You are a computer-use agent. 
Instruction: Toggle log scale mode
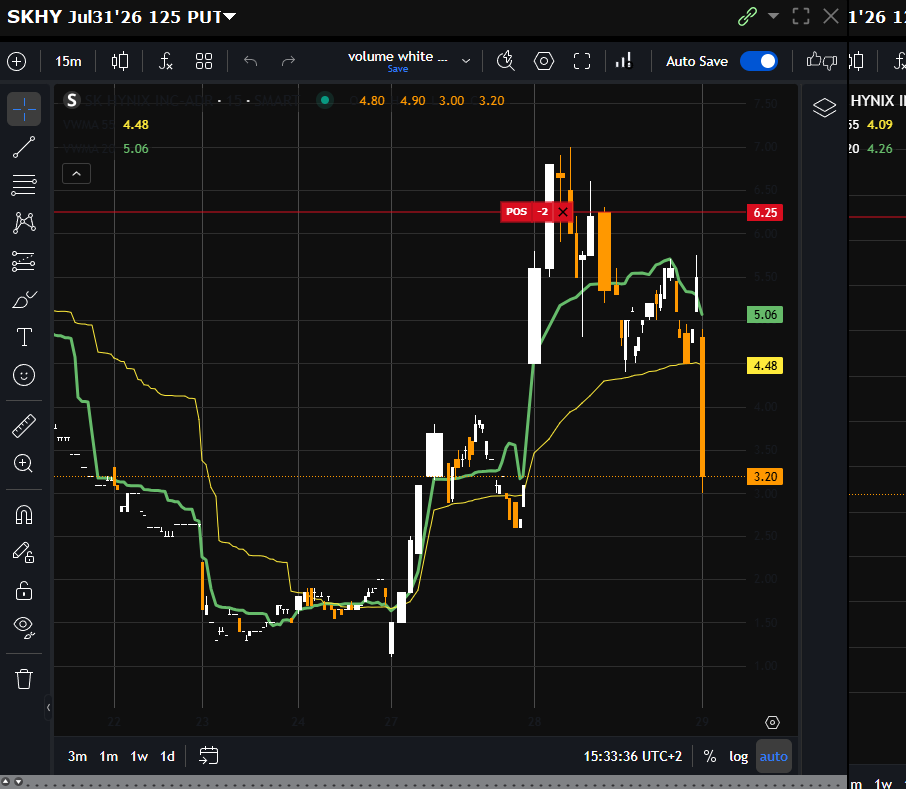pos(738,757)
